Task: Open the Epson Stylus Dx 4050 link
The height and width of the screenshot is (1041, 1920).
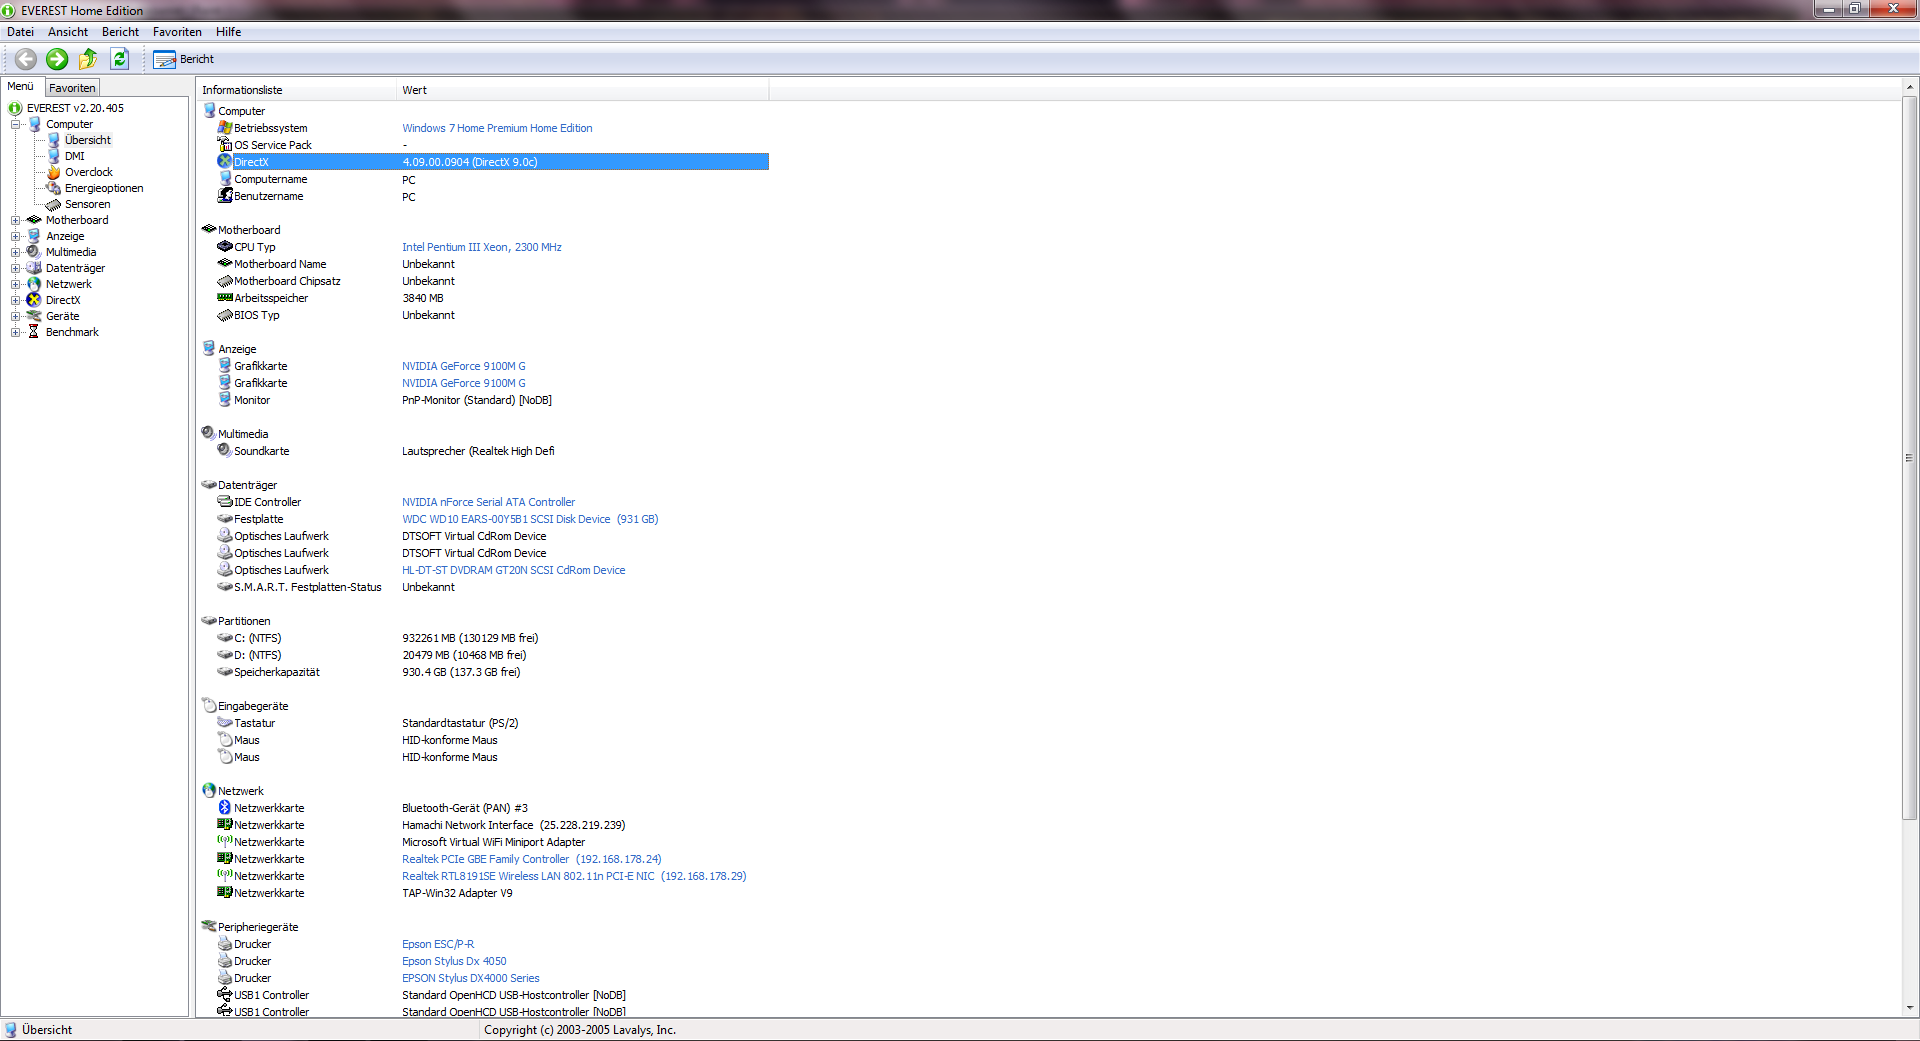Action: point(454,961)
